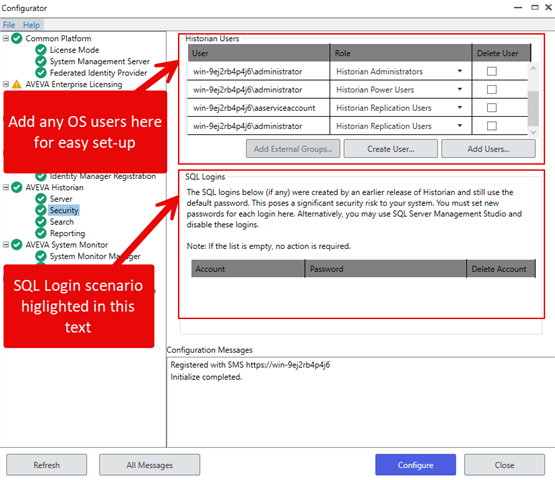Tick Delete User checkbox for the aaserviceaccount row
Image resolution: width=555 pixels, height=480 pixels.
492,108
